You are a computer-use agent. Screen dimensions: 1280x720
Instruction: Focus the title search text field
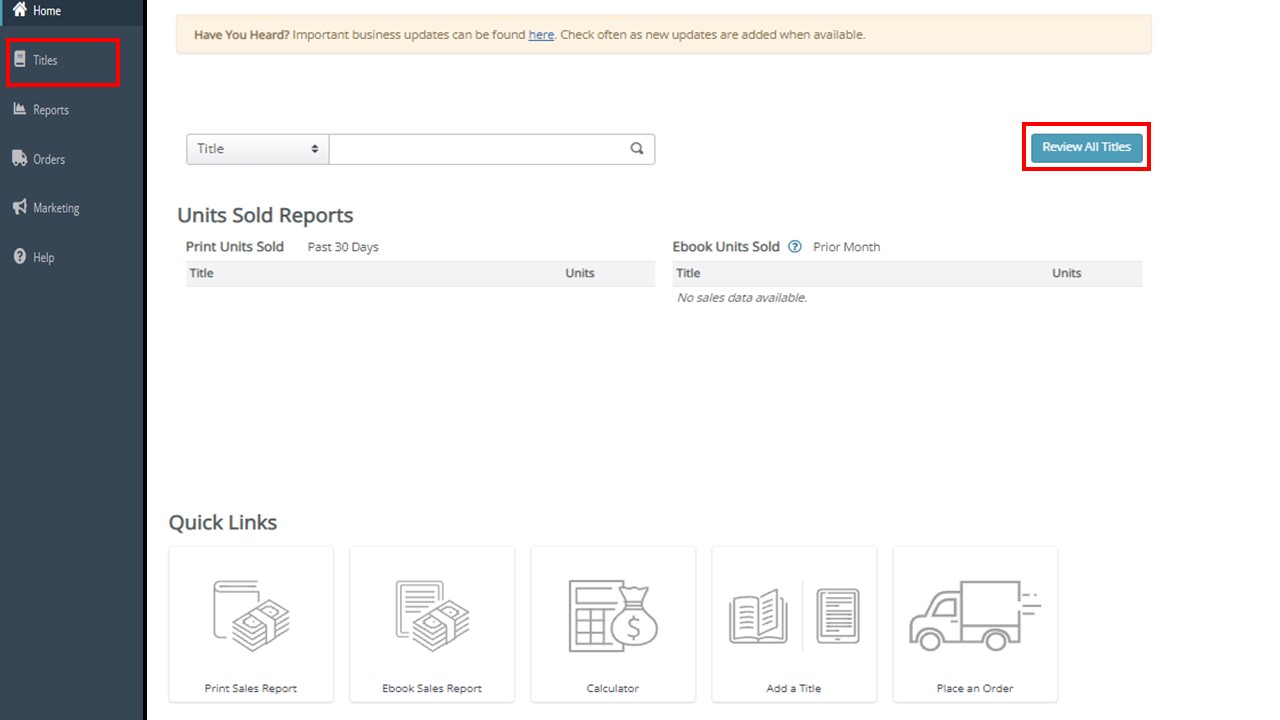point(478,149)
